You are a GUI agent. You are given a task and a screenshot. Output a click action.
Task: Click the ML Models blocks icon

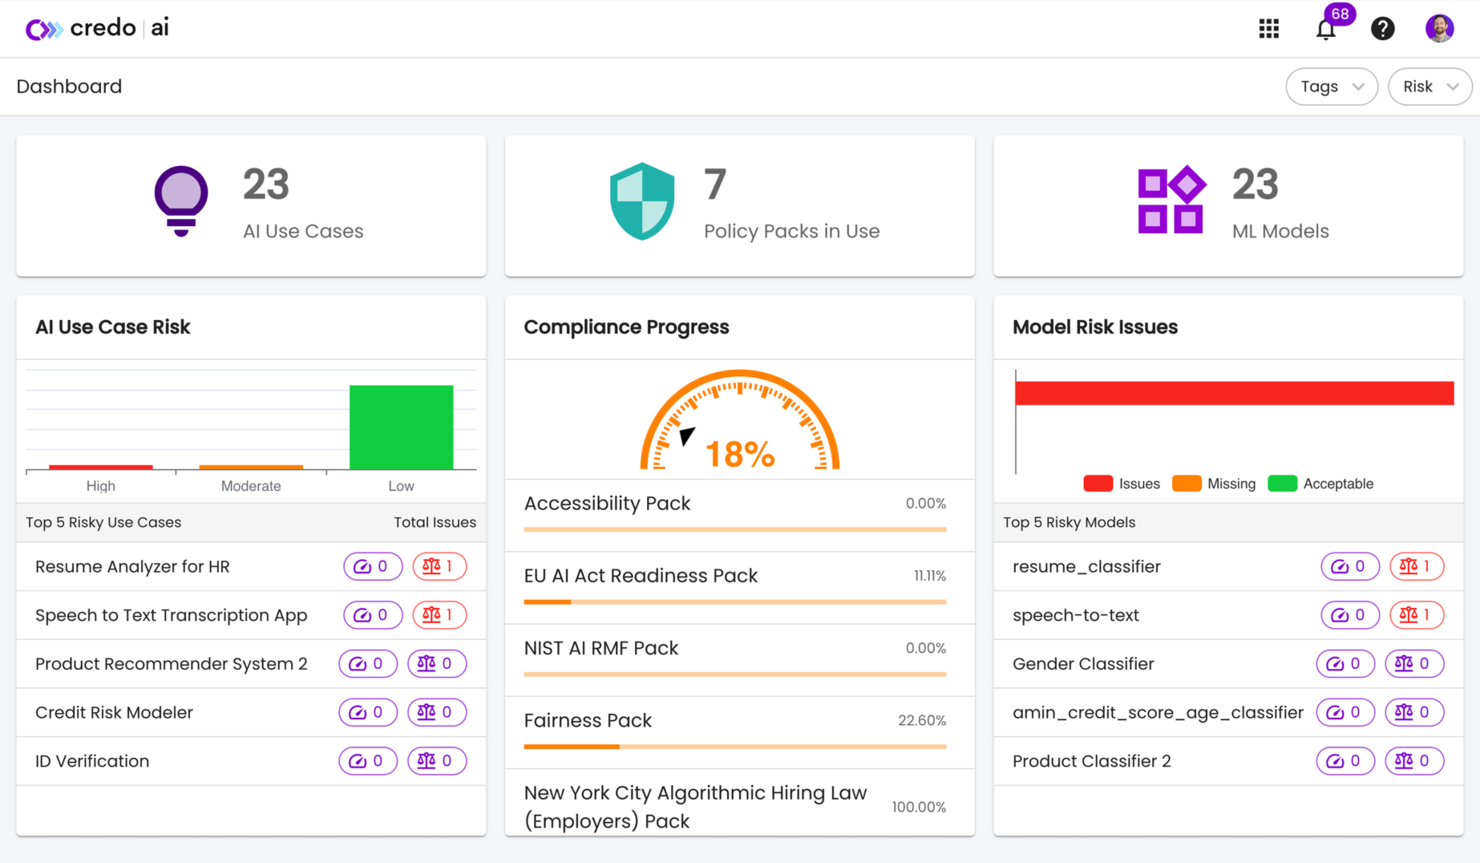1171,200
